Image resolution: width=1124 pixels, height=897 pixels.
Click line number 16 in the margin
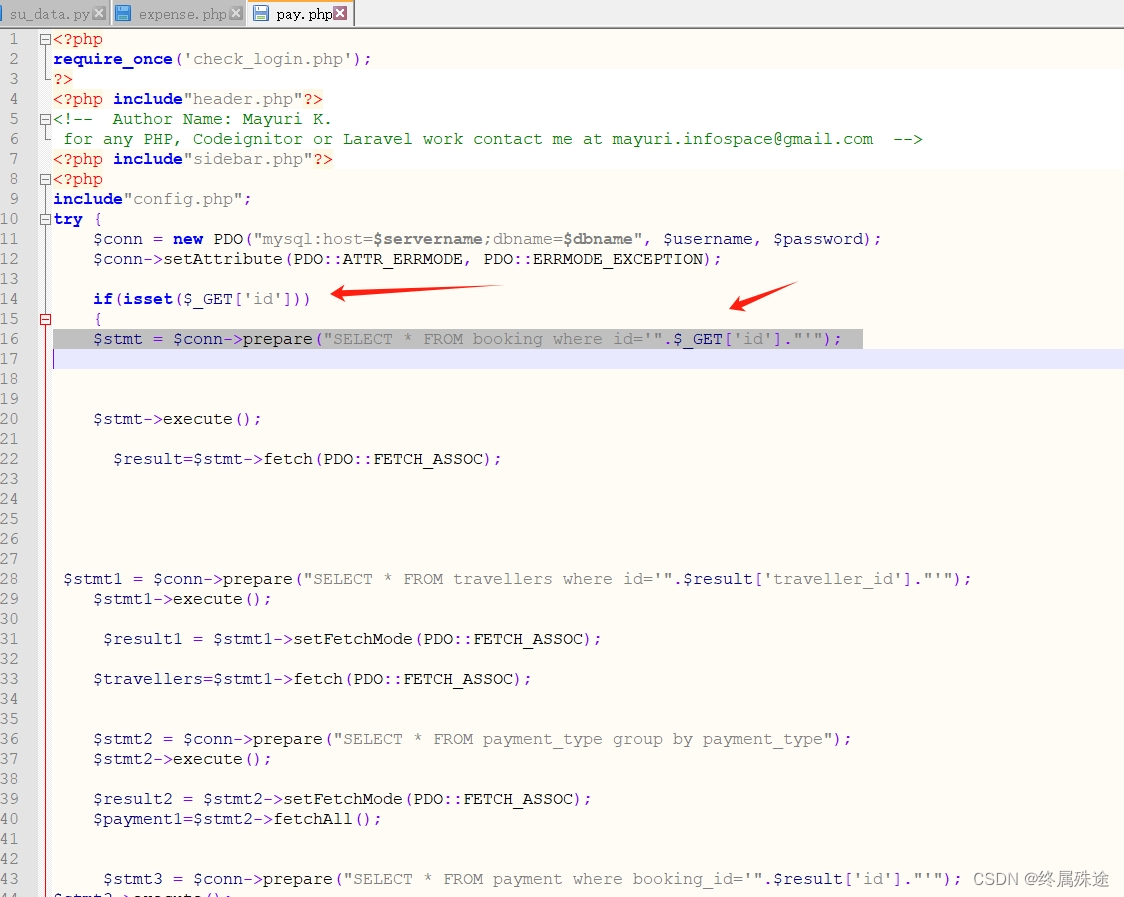click(x=10, y=338)
